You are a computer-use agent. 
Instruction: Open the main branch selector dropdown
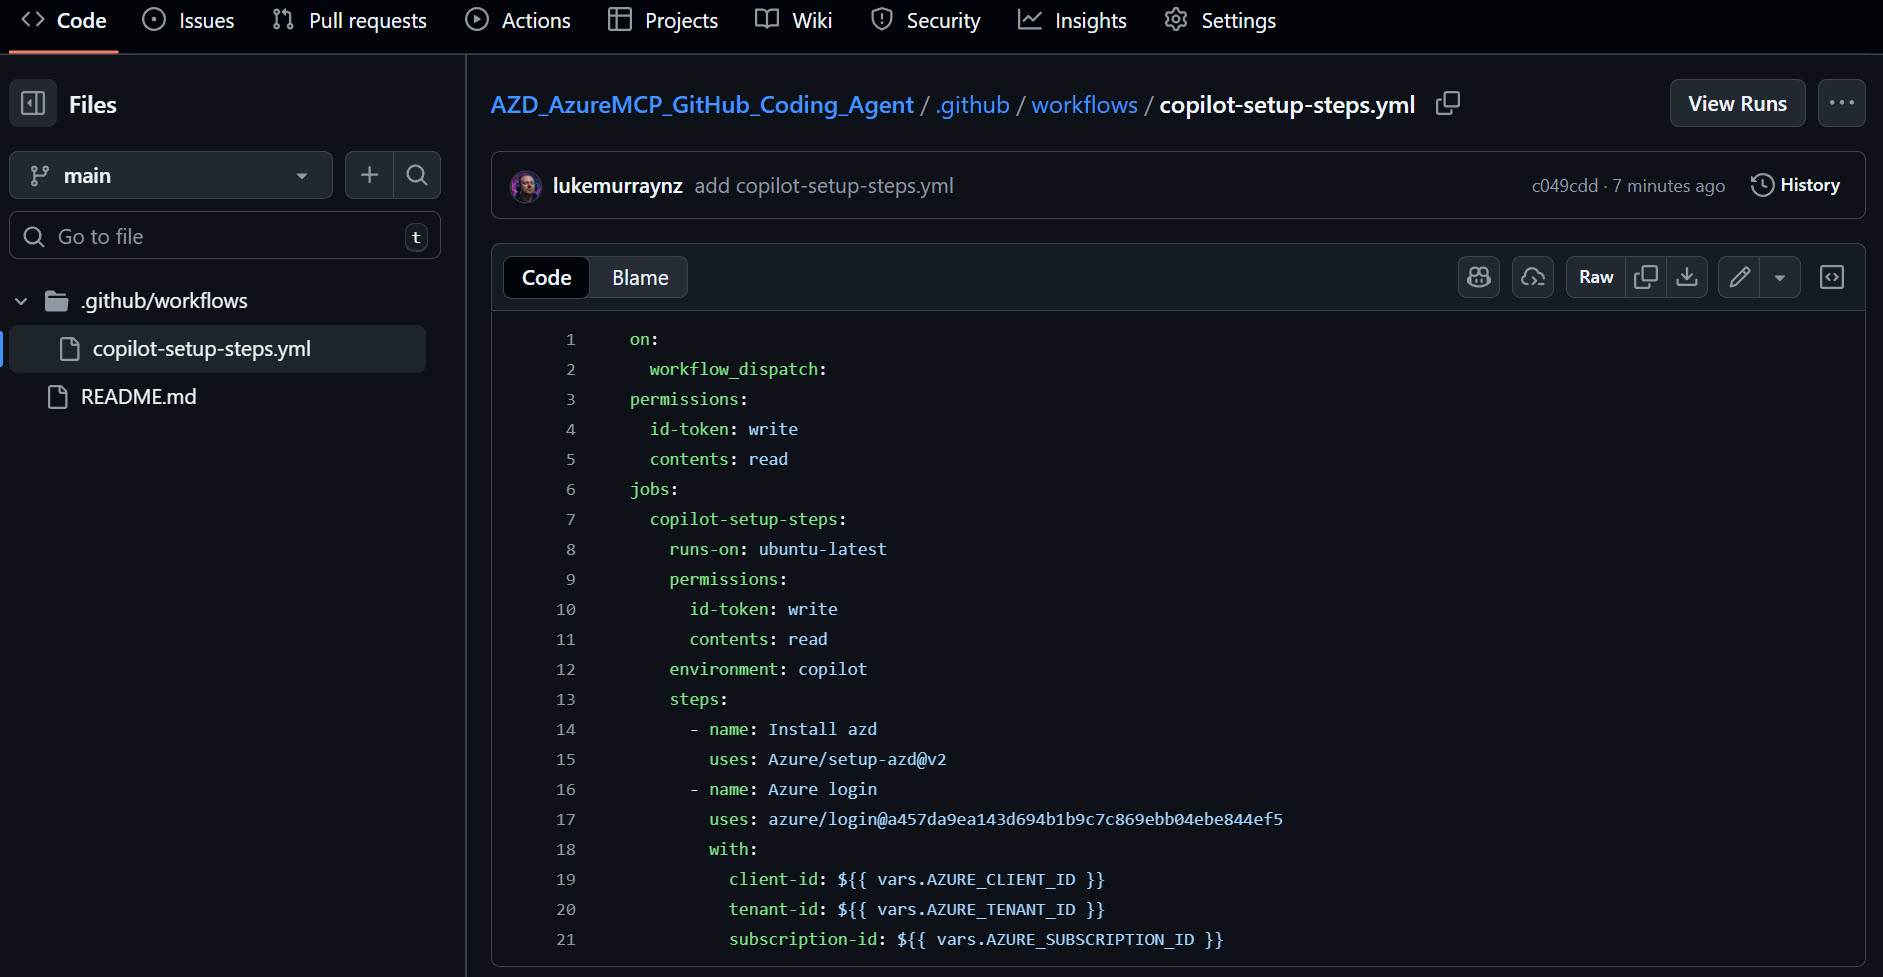point(170,175)
